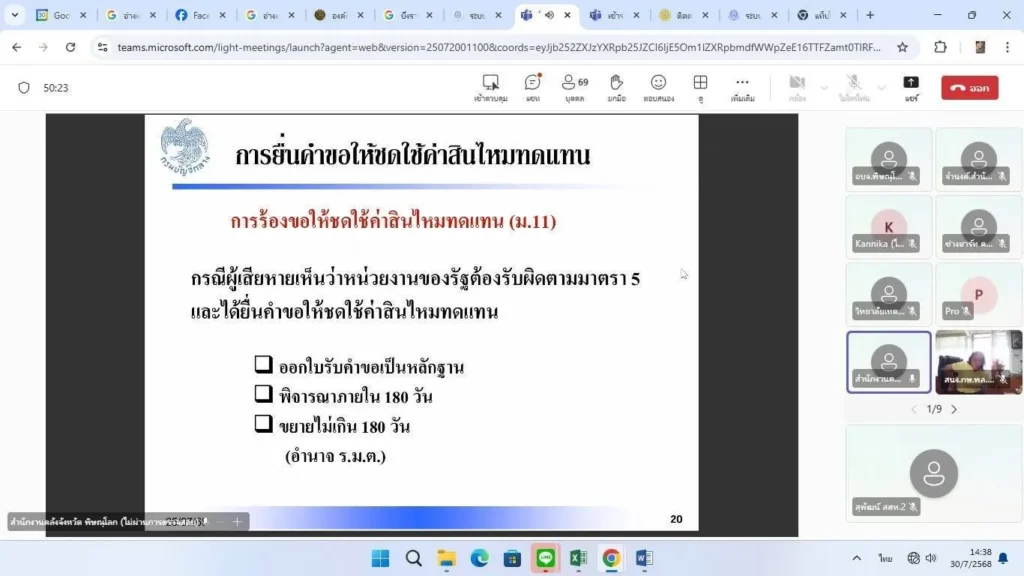Select the large bottom participant avatar tile
Viewport: 1024px width, 576px height.
934,473
